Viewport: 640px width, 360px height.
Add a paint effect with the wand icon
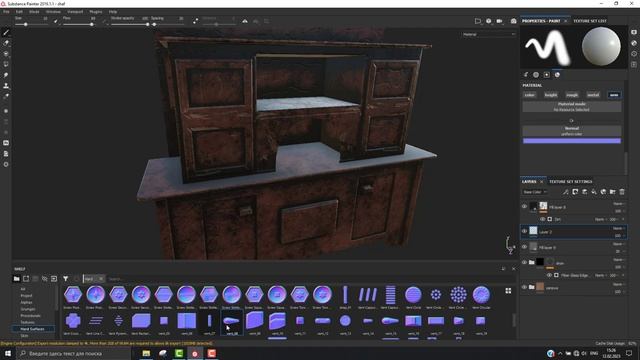[x=566, y=192]
